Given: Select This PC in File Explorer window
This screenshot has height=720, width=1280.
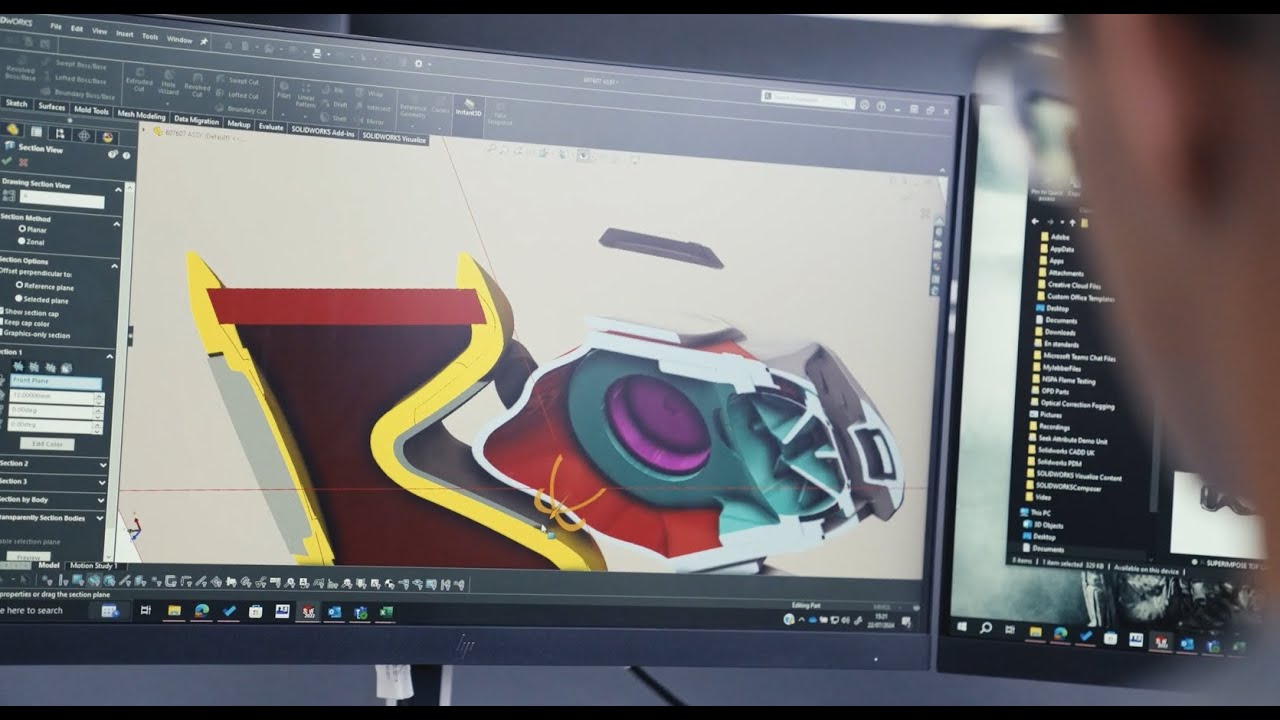Looking at the screenshot, I should (1033, 513).
